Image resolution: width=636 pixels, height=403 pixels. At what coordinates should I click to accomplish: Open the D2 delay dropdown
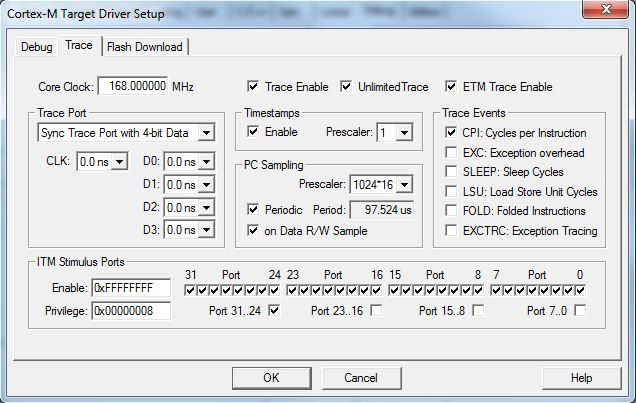coord(206,208)
